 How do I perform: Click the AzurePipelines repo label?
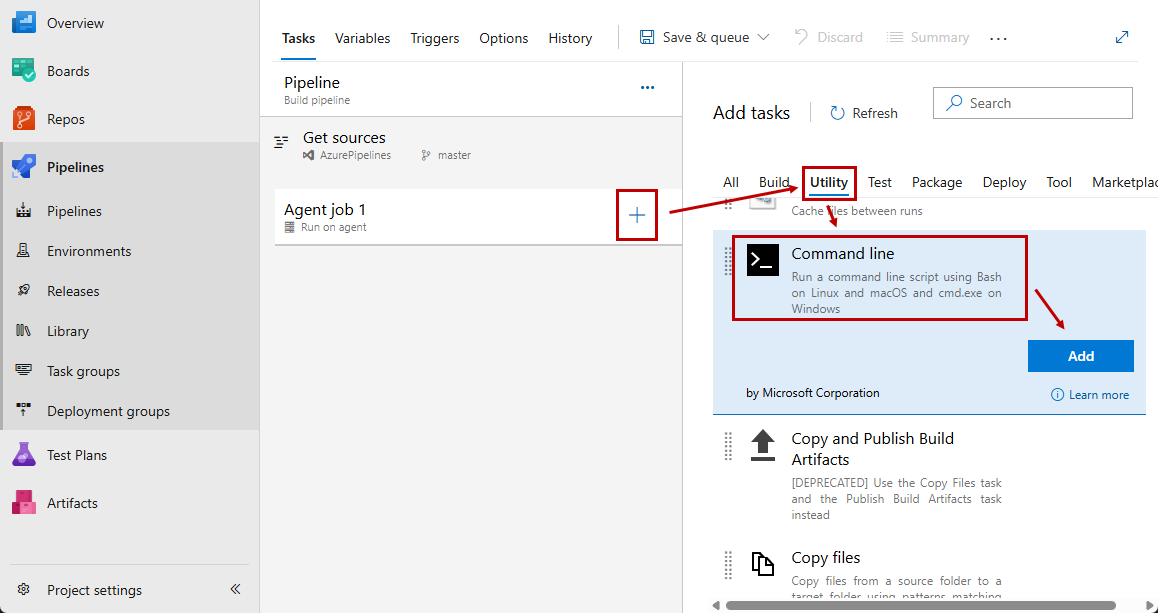(x=355, y=155)
